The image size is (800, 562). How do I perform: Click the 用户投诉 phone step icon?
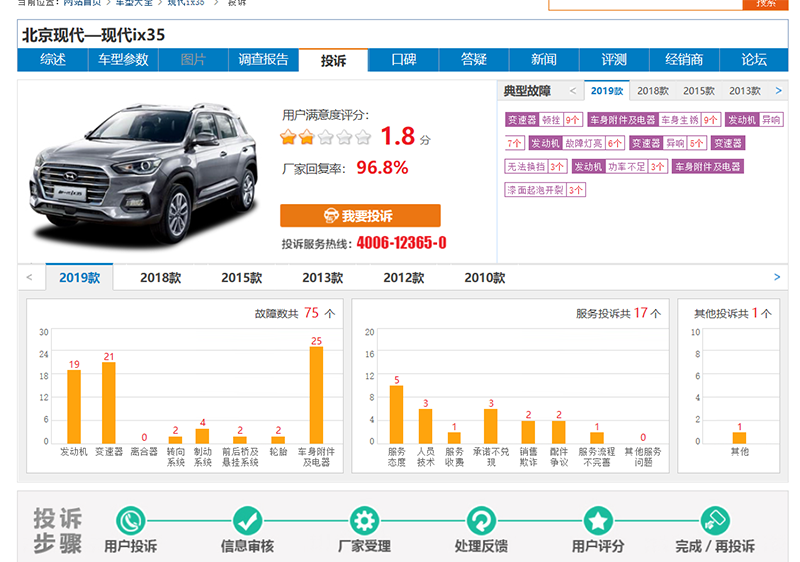coord(131,521)
